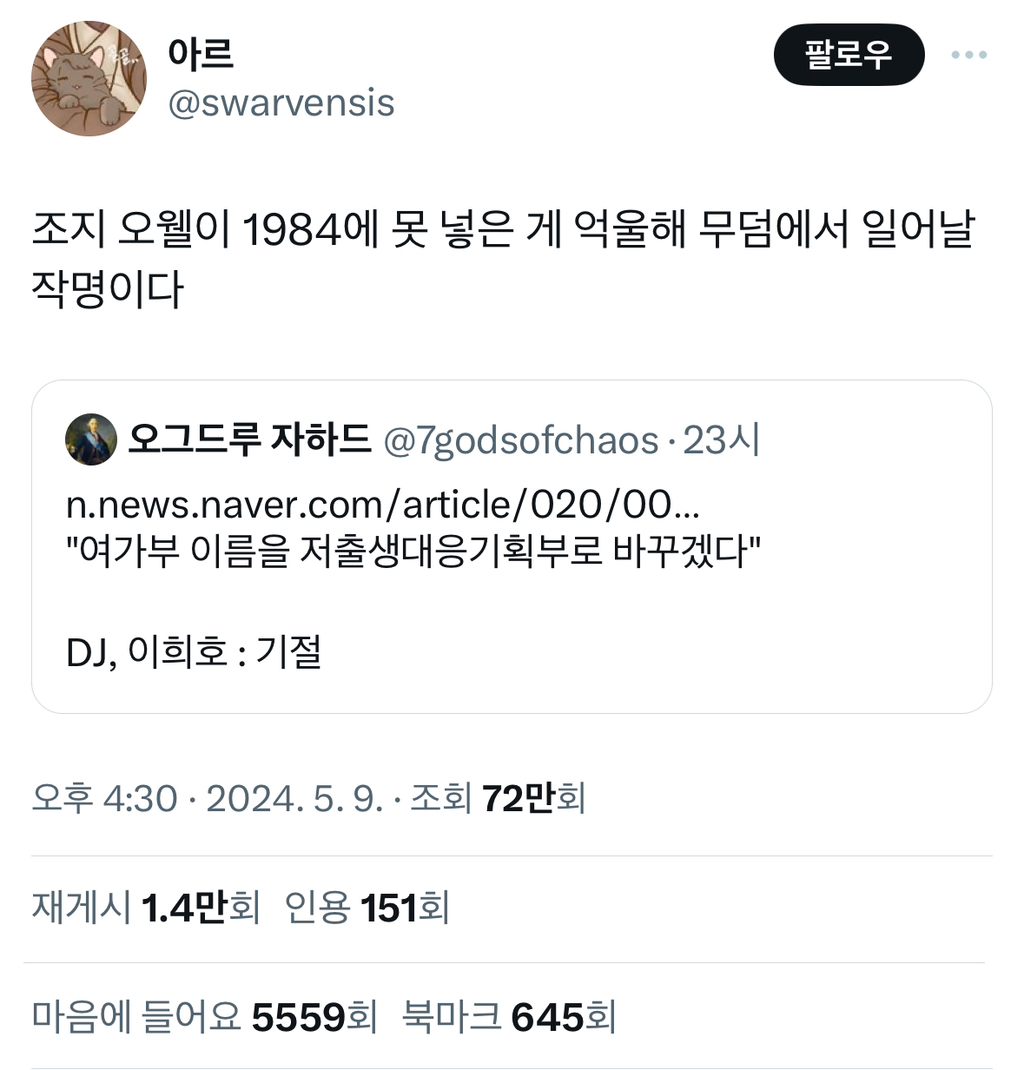Click the @7godsofchaos handle
The width and height of the screenshot is (1024, 1070).
521,440
